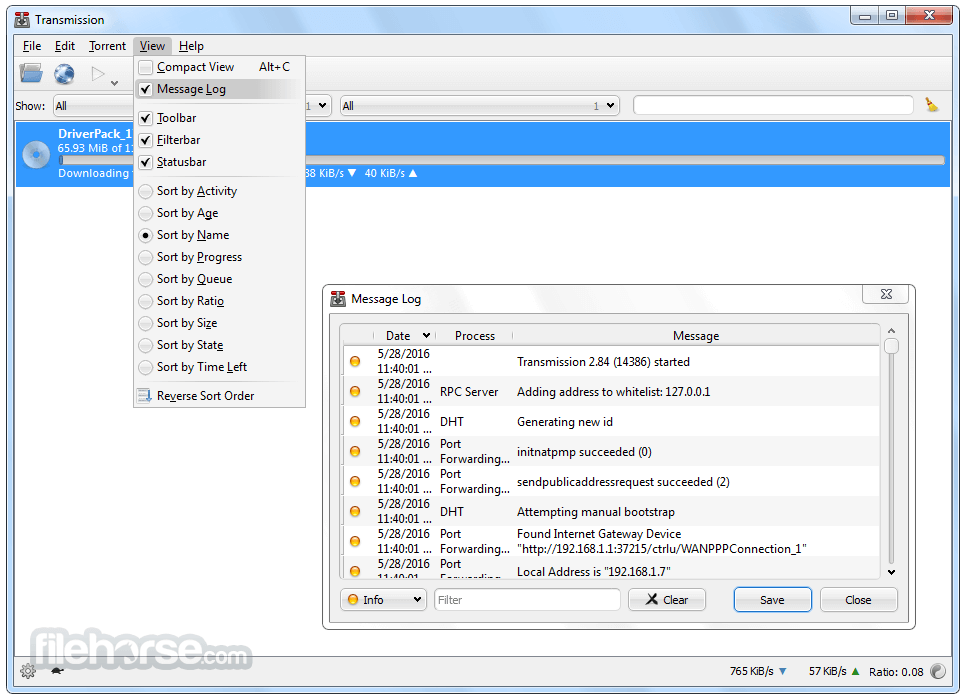The image size is (966, 700).
Task: Clear the filter with the broom icon
Action: tap(932, 105)
